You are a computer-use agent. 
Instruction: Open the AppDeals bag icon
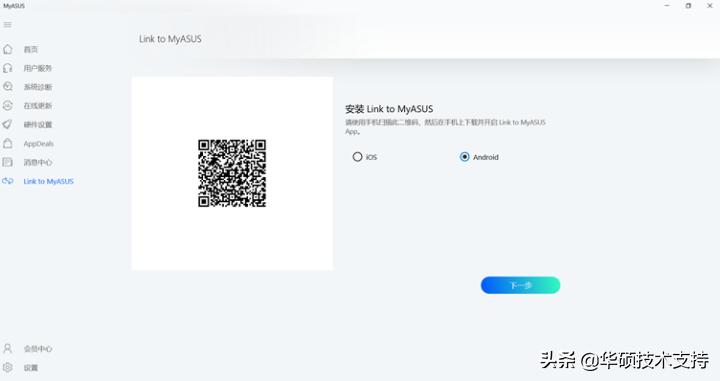click(x=8, y=143)
